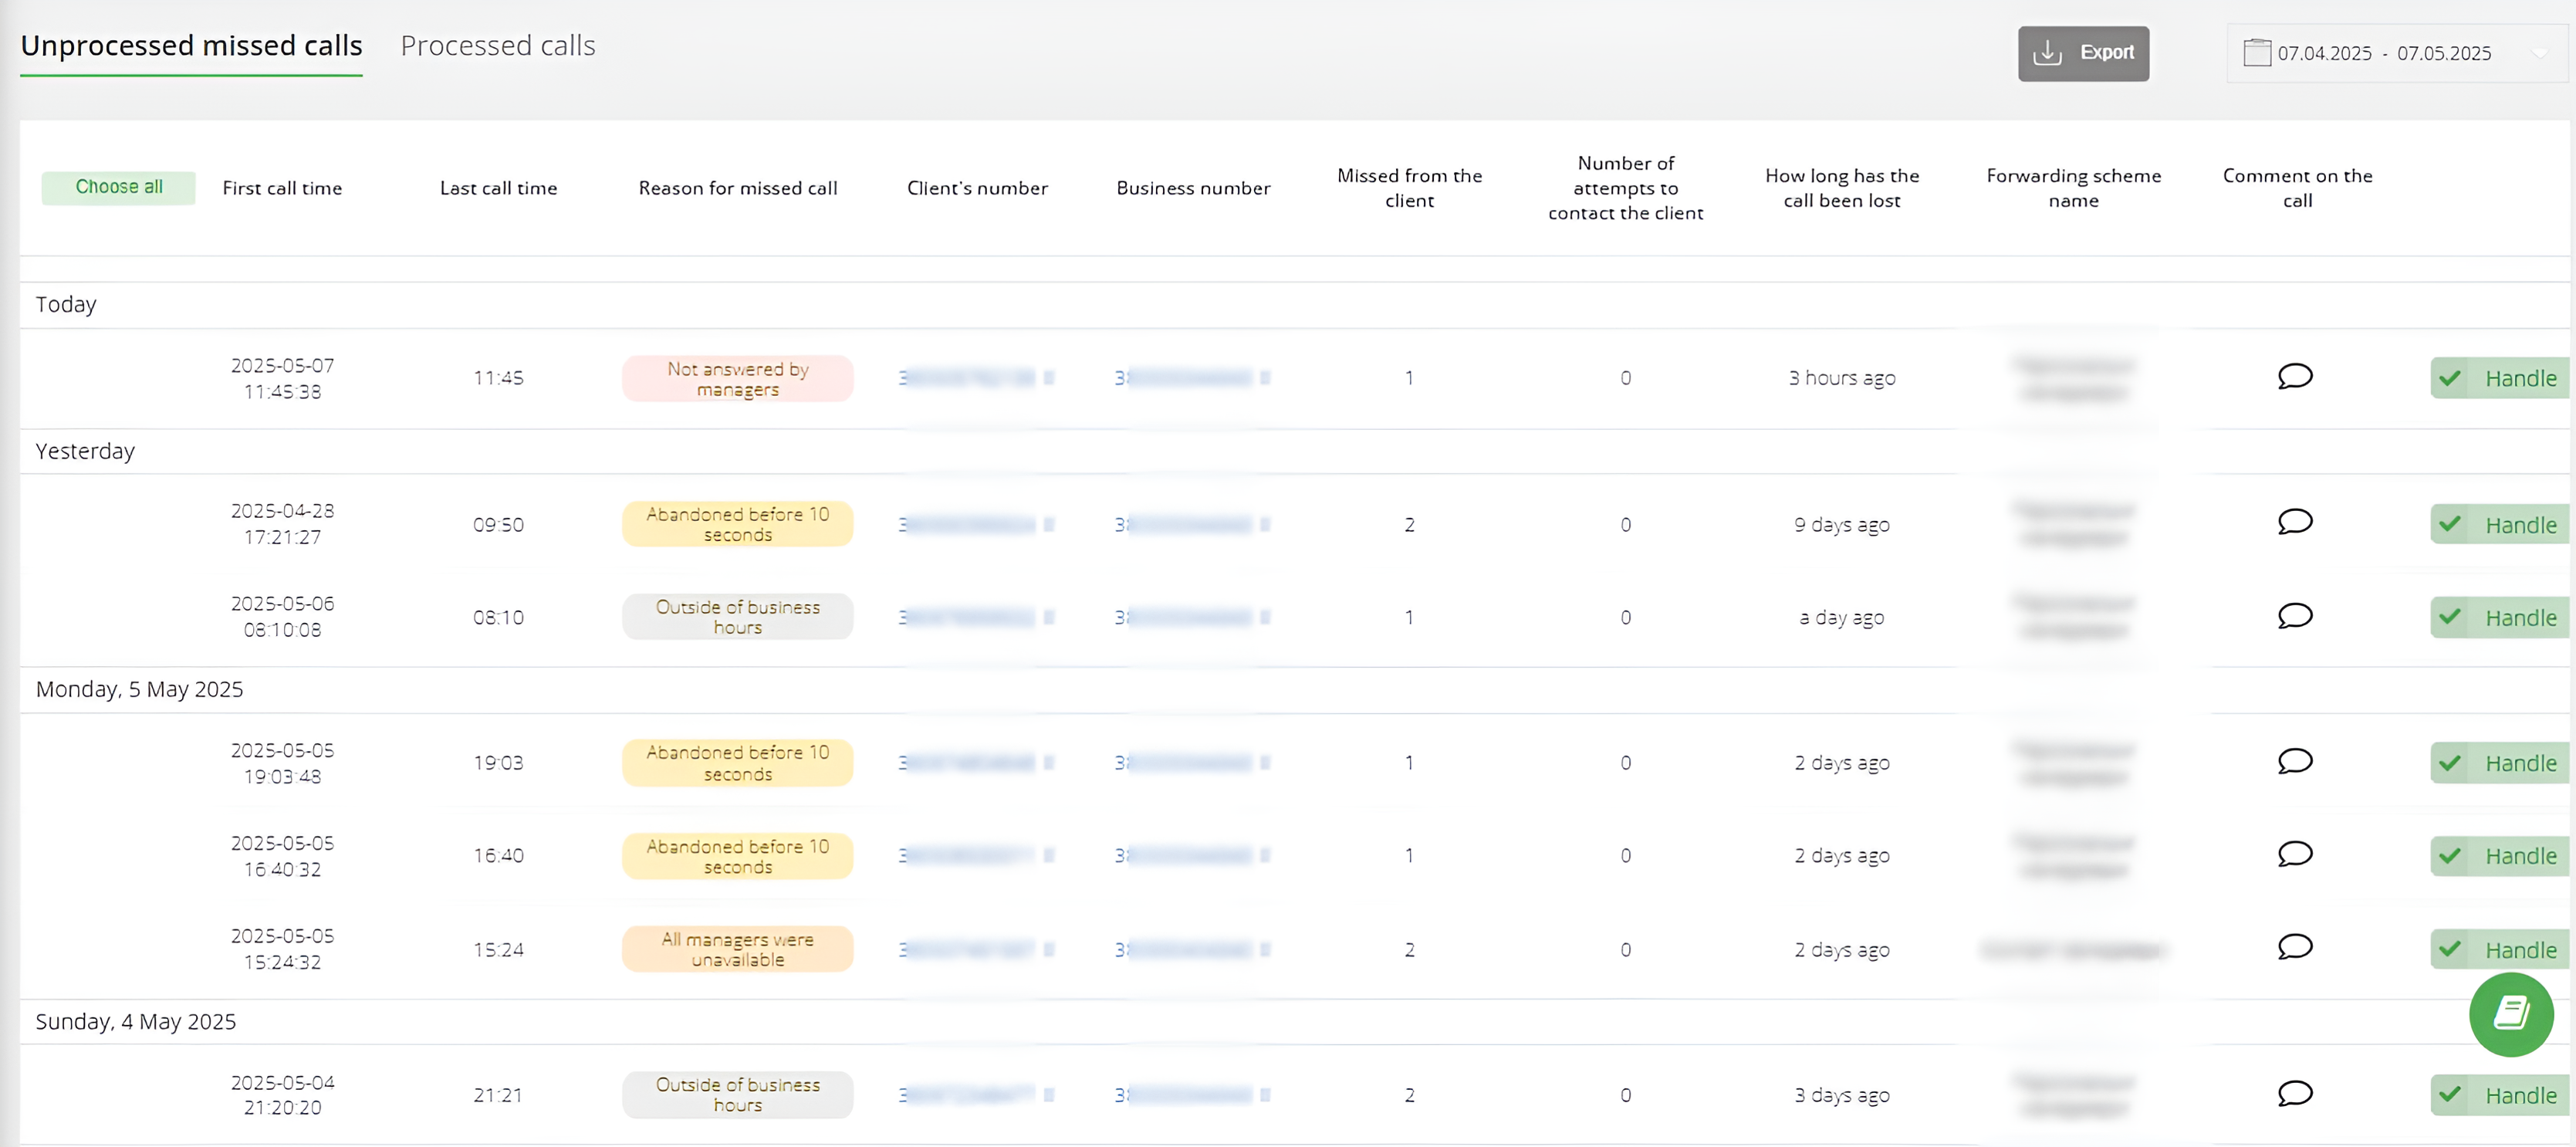Handle the 16:40 missed call
Screen dimensions: 2576x1147
point(2502,856)
